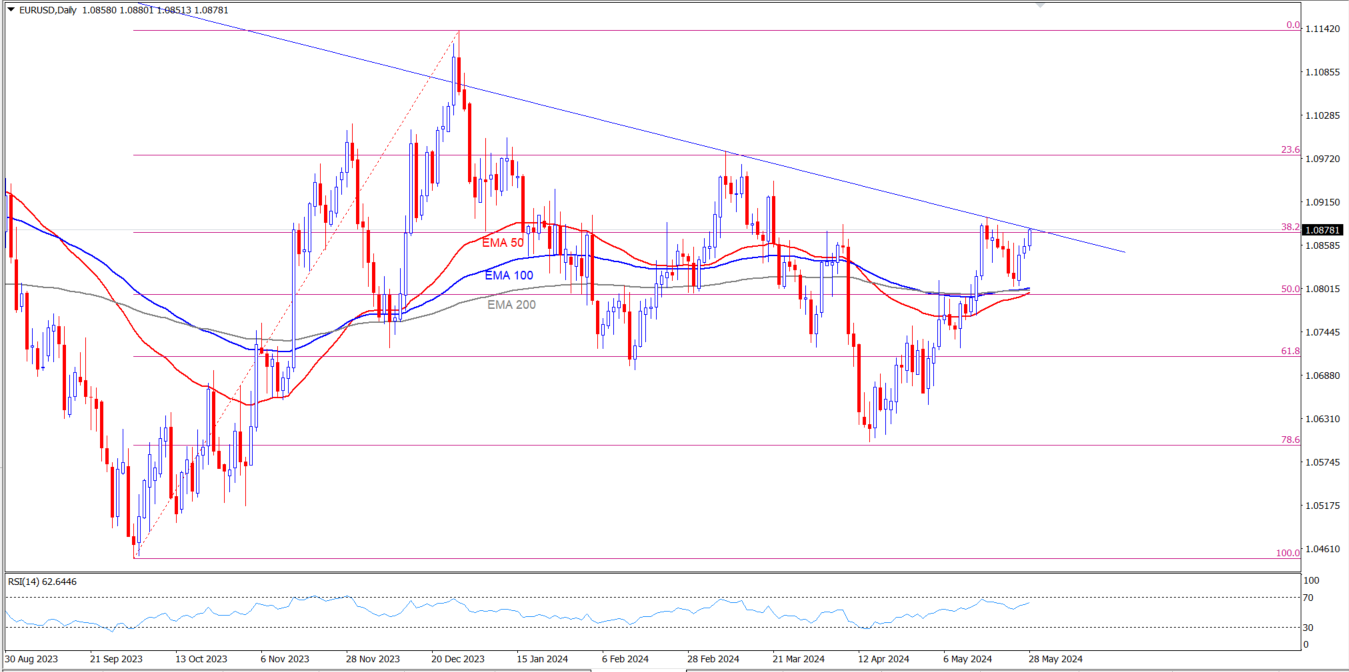Click the Fibonacci 78.6 level label
Image resolution: width=1349 pixels, height=672 pixels.
(1290, 440)
